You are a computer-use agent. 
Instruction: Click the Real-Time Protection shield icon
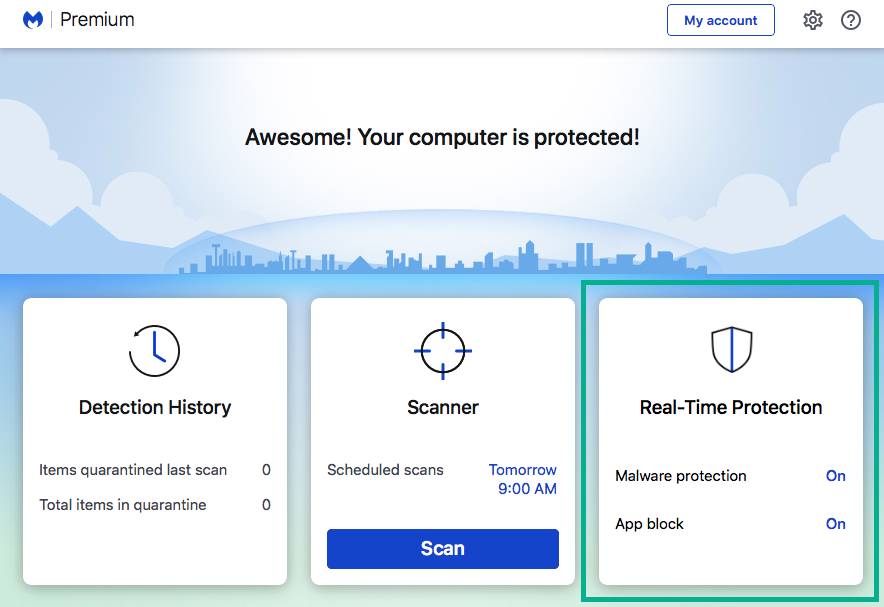click(x=730, y=349)
